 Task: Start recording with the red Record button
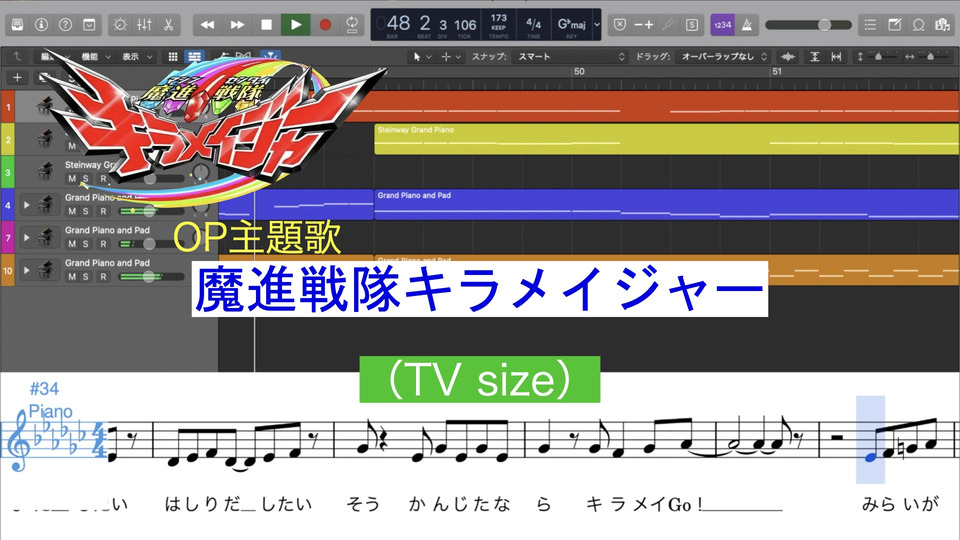click(x=325, y=24)
